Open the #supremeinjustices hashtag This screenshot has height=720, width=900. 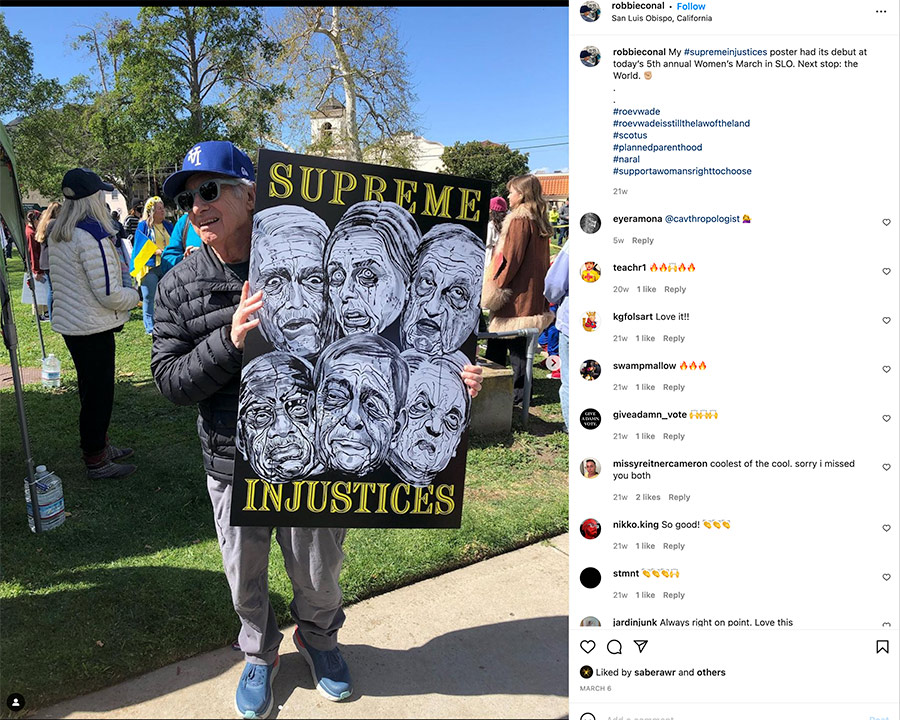(x=725, y=52)
